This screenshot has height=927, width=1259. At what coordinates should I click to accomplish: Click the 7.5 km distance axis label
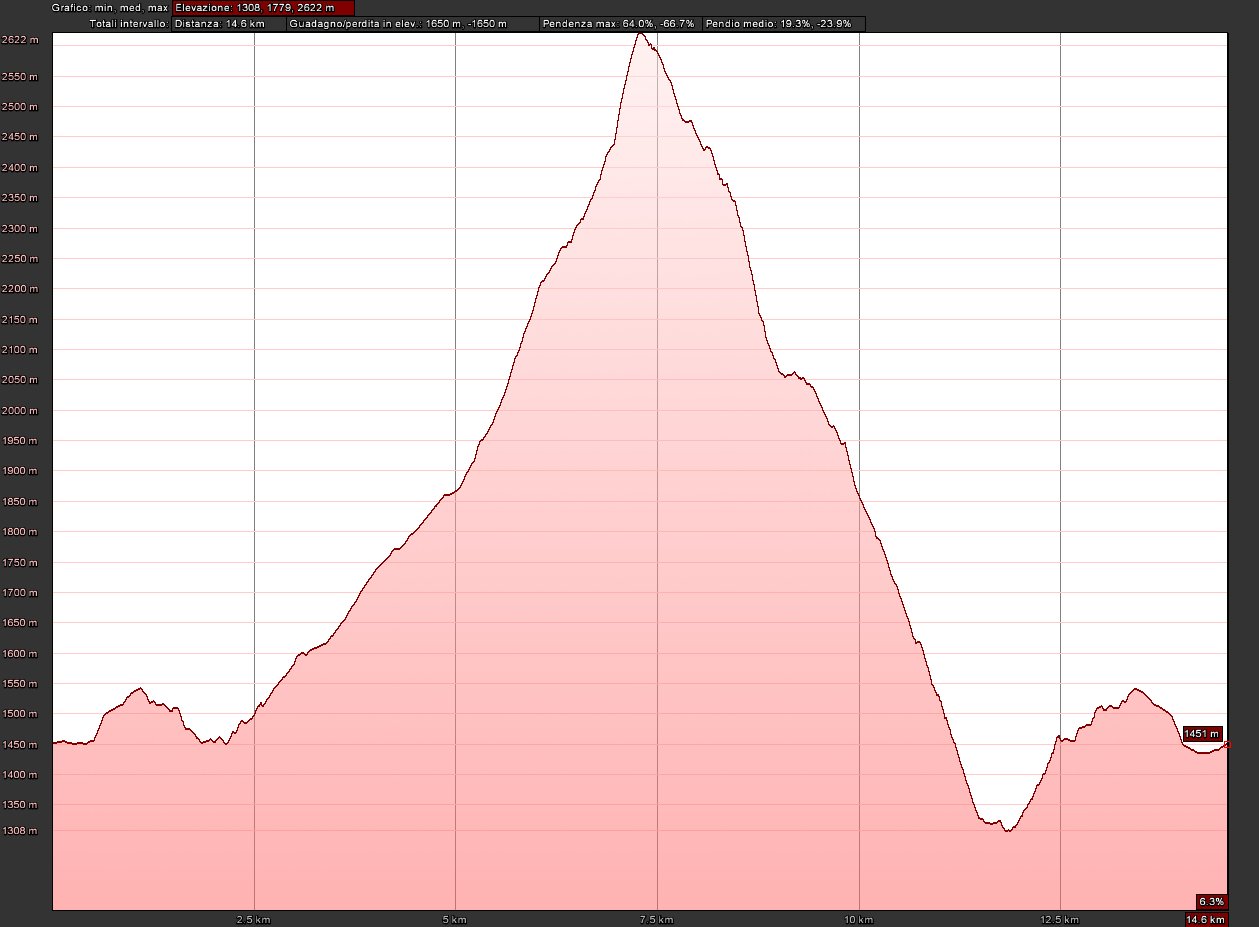(657, 919)
